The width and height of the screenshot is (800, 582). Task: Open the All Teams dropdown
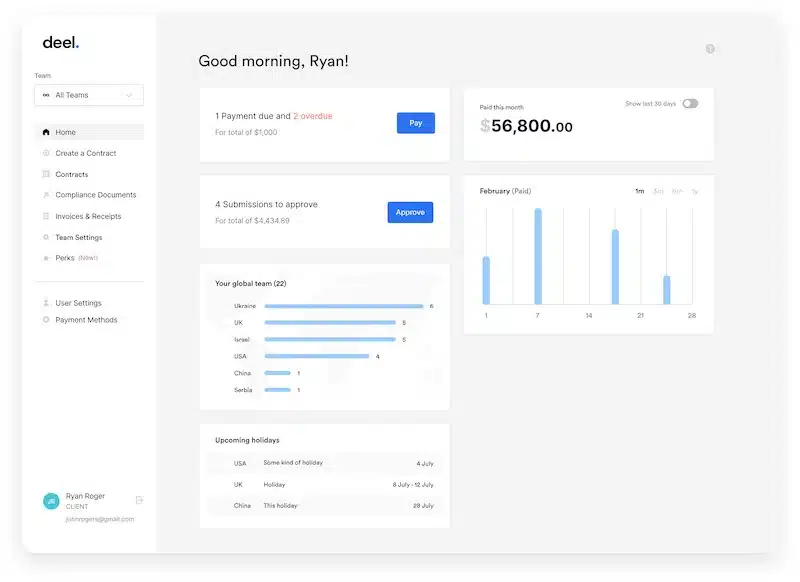tap(88, 94)
